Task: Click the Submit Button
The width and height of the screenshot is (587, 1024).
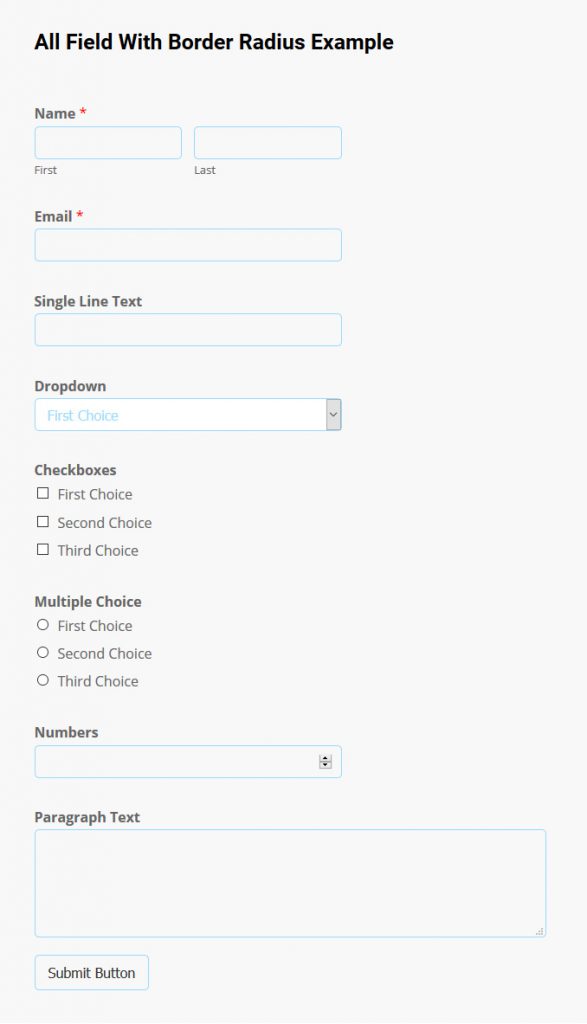Action: pyautogui.click(x=91, y=972)
